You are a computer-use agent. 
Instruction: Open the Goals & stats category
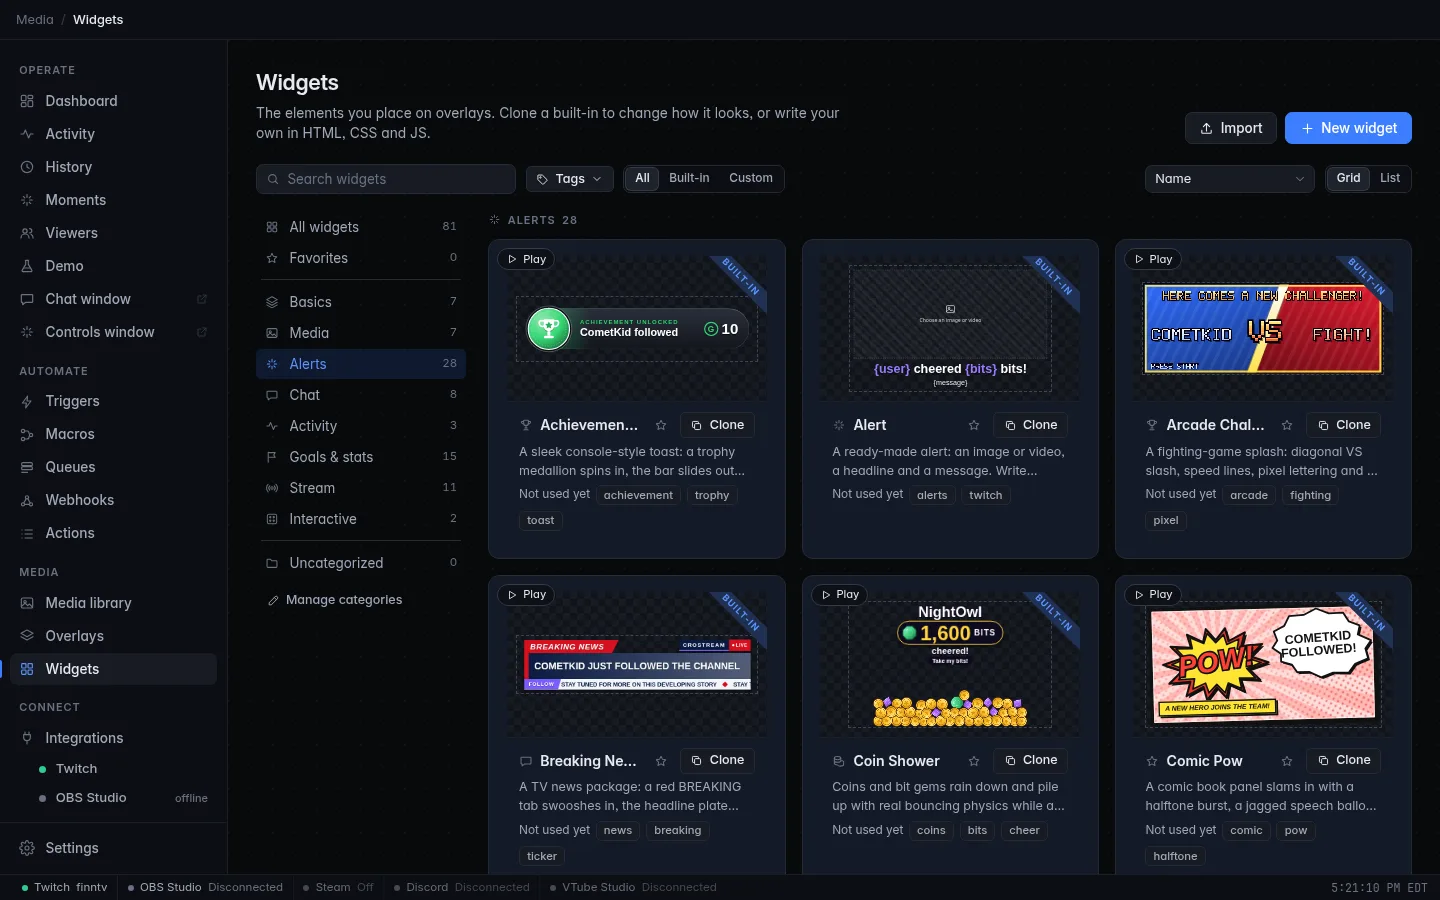click(361, 457)
